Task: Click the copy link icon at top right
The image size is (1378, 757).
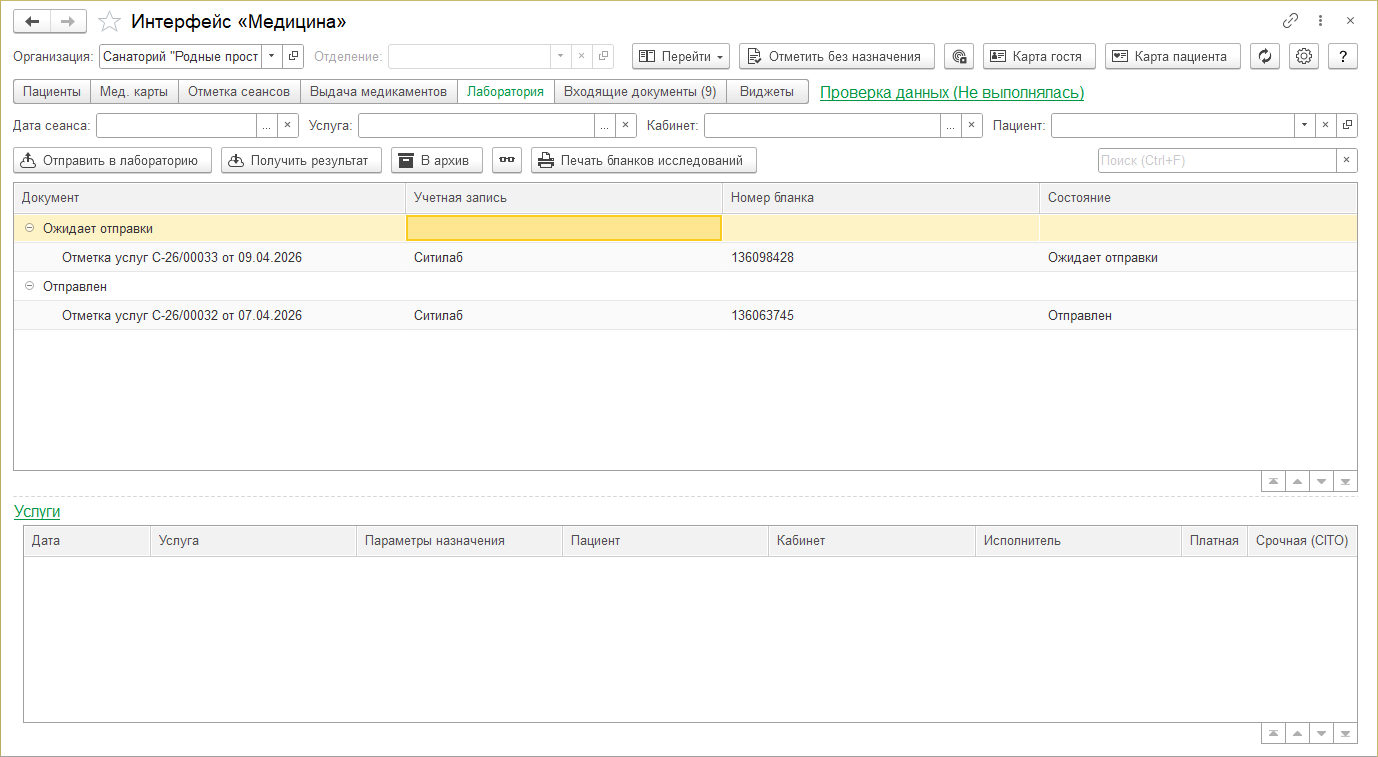Action: click(x=1290, y=21)
